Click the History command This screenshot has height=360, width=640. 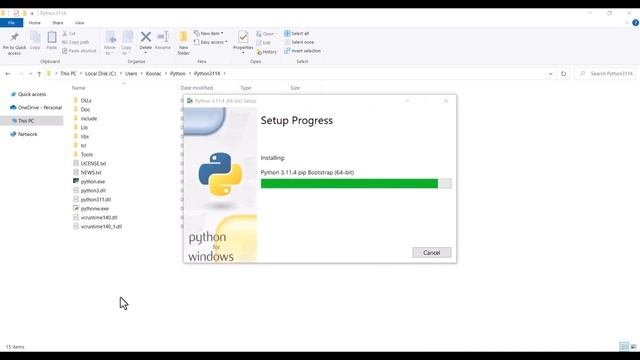(x=267, y=52)
